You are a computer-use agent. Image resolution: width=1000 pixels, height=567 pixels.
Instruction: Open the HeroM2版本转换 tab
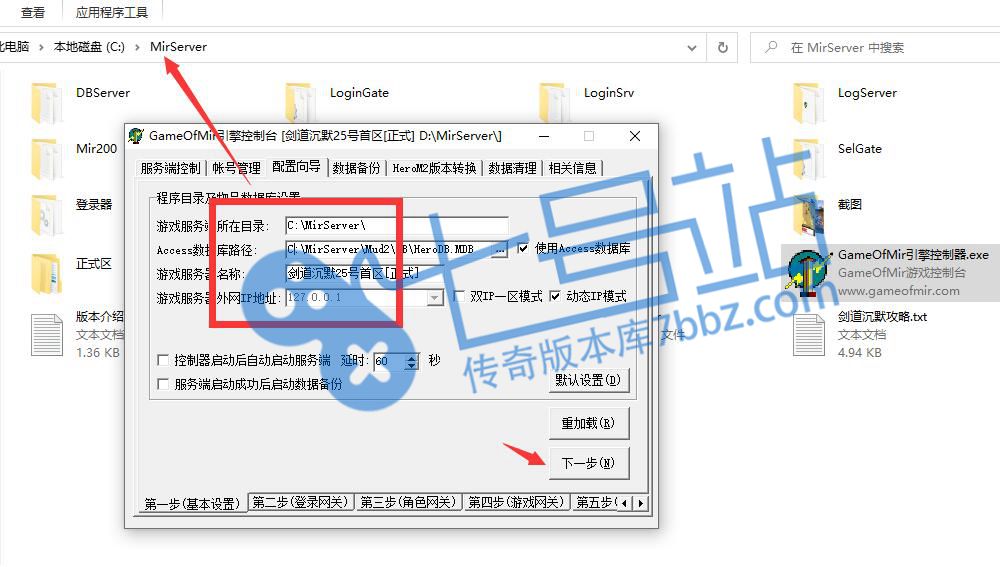tap(434, 168)
